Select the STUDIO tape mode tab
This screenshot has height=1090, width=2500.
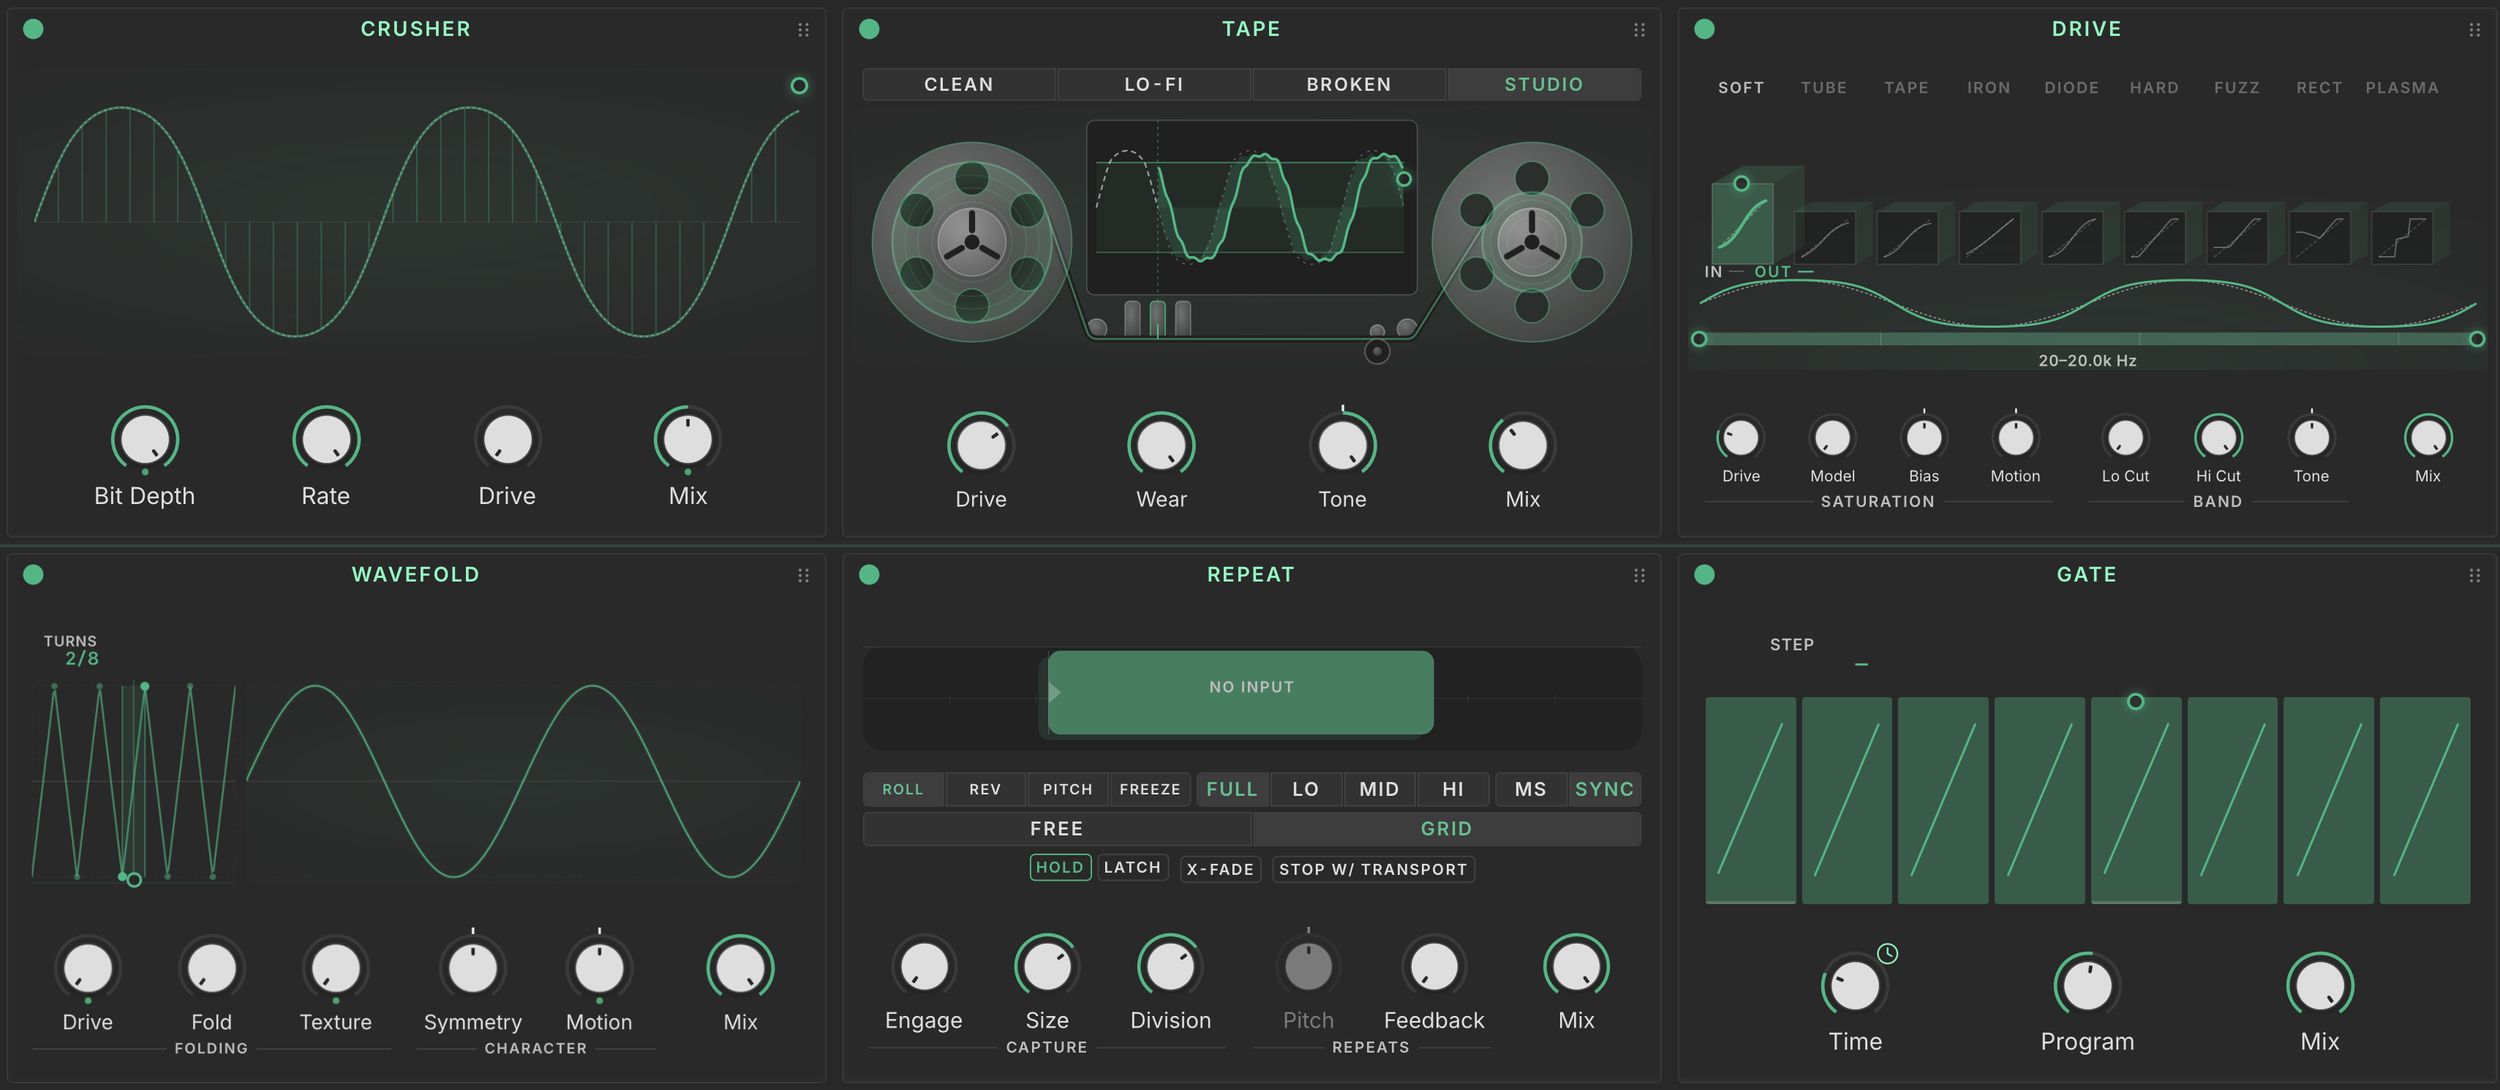(1544, 84)
